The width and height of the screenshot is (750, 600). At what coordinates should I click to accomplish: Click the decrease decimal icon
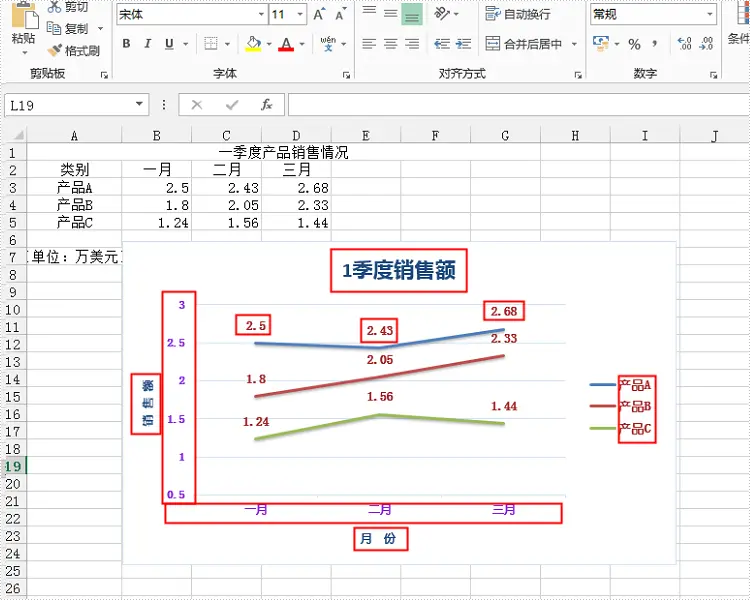pyautogui.click(x=706, y=44)
